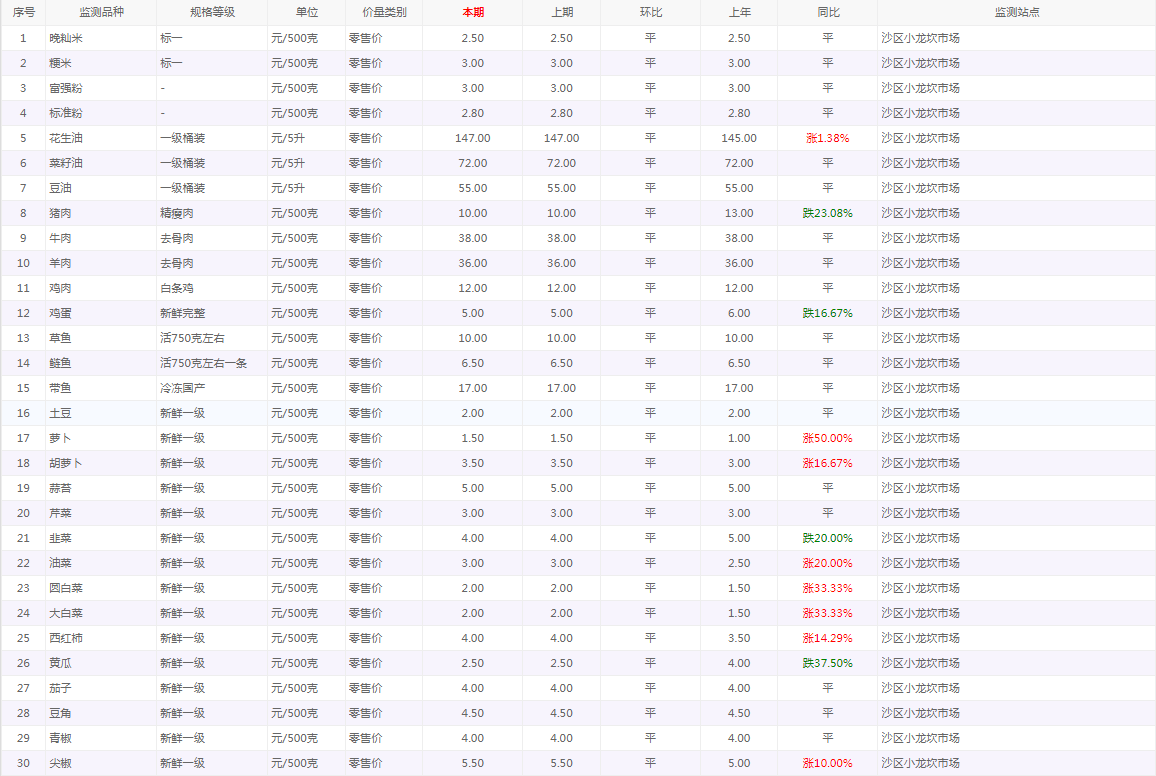Viewport: 1156px width, 776px height.
Task: Click the 同比 column header
Action: point(828,13)
